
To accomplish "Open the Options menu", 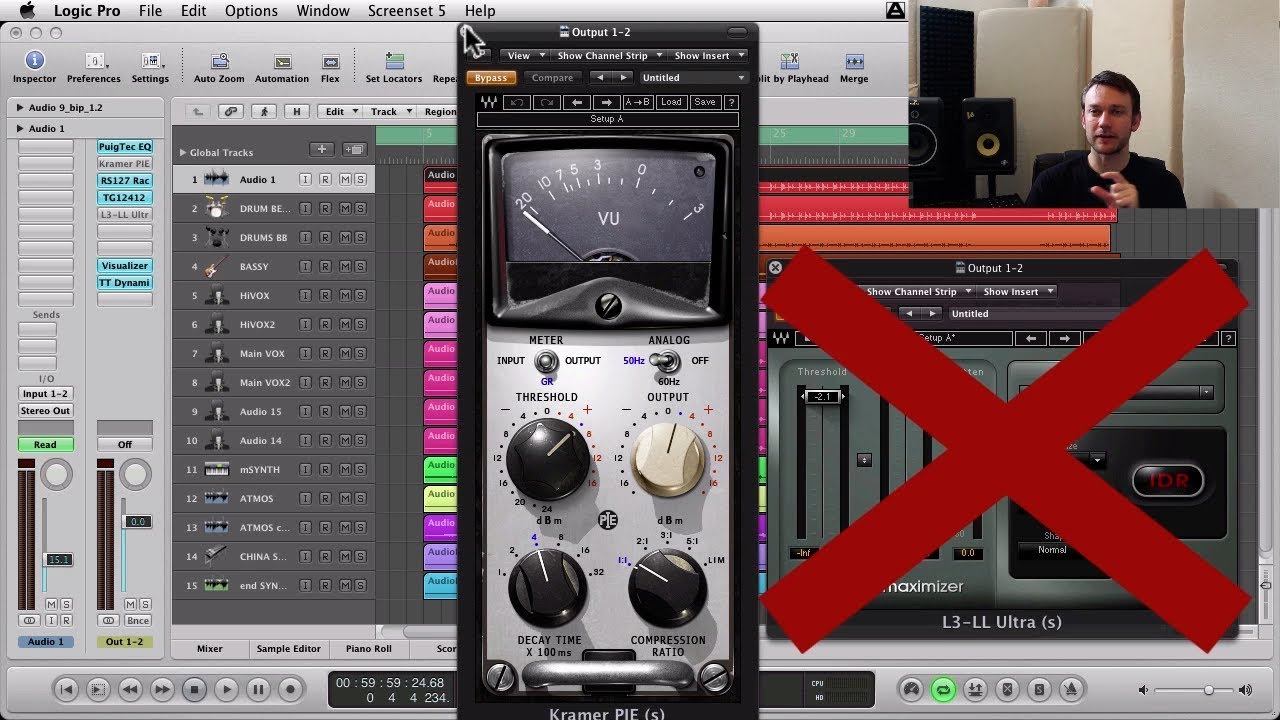I will (251, 11).
